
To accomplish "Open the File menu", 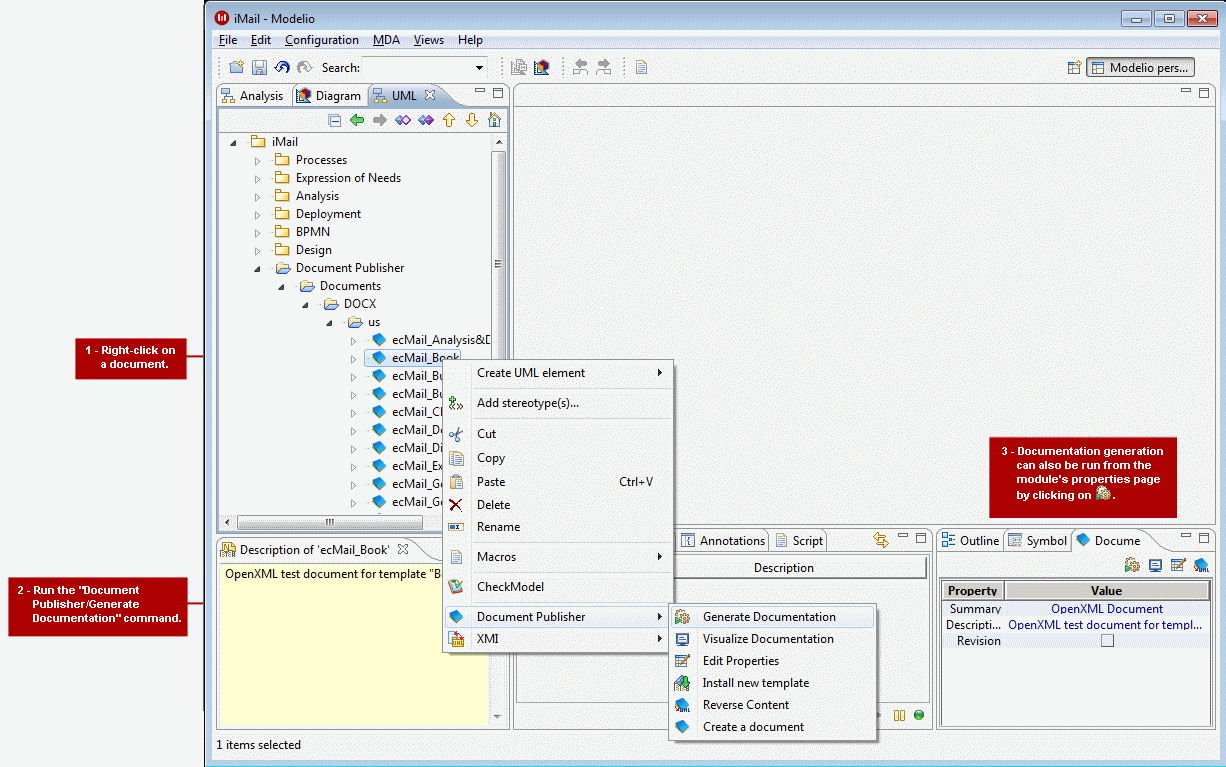I will pyautogui.click(x=228, y=40).
